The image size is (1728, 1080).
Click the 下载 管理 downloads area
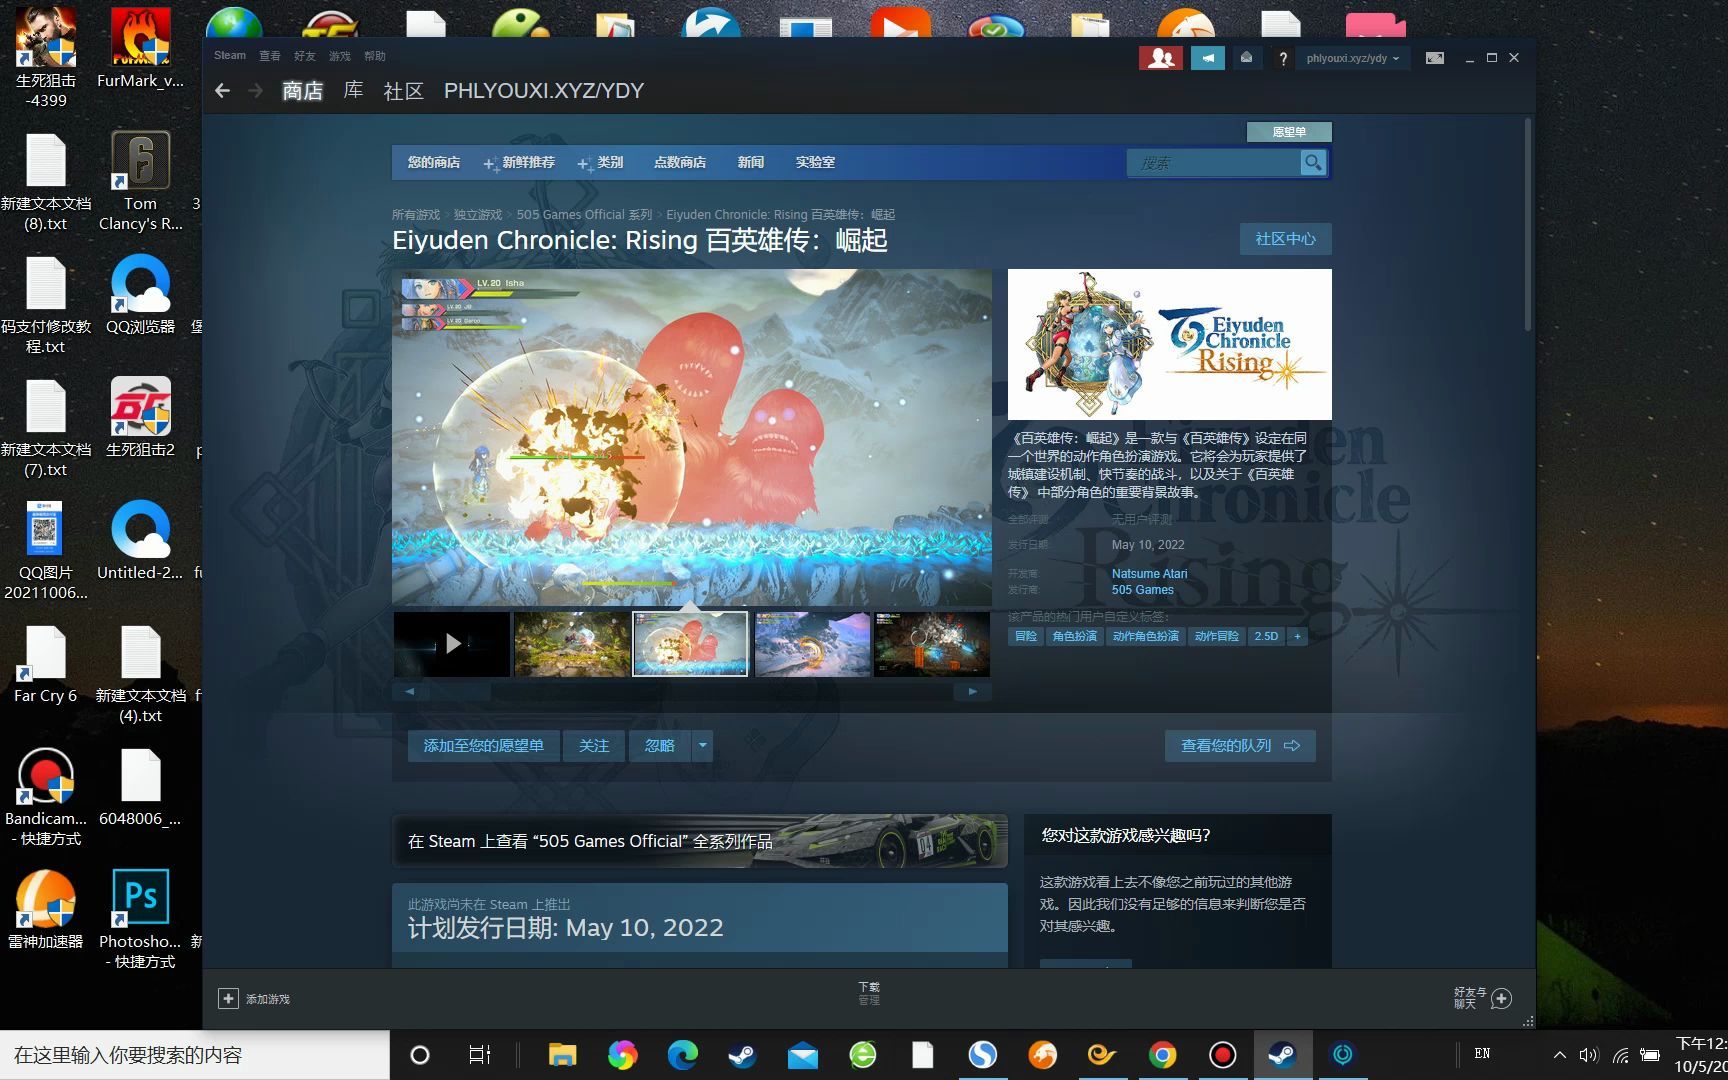point(869,993)
